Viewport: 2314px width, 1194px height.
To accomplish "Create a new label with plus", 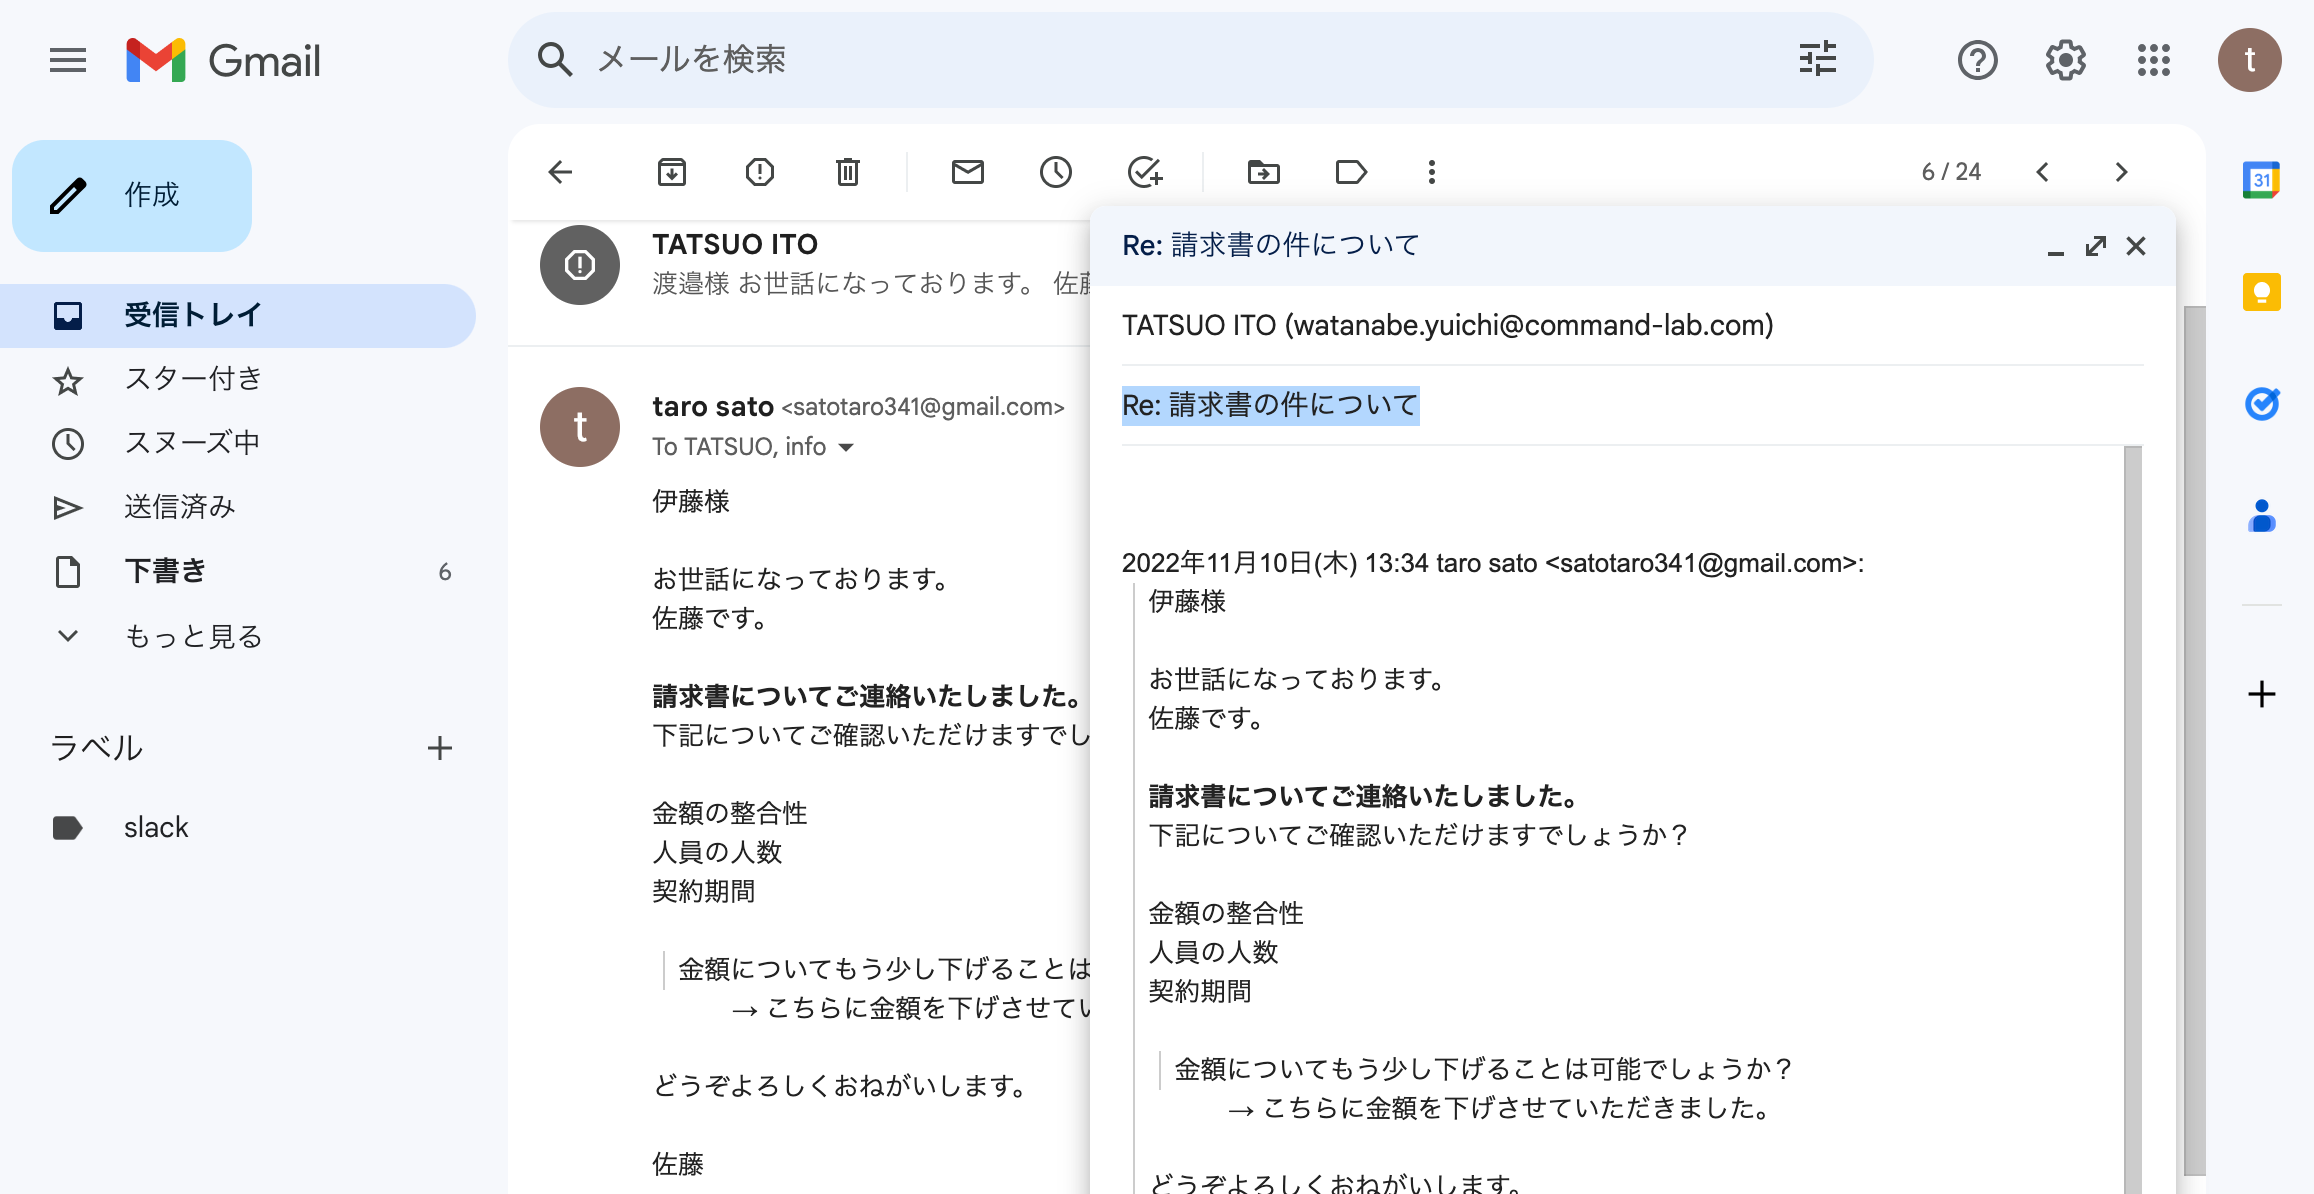I will pyautogui.click(x=440, y=748).
